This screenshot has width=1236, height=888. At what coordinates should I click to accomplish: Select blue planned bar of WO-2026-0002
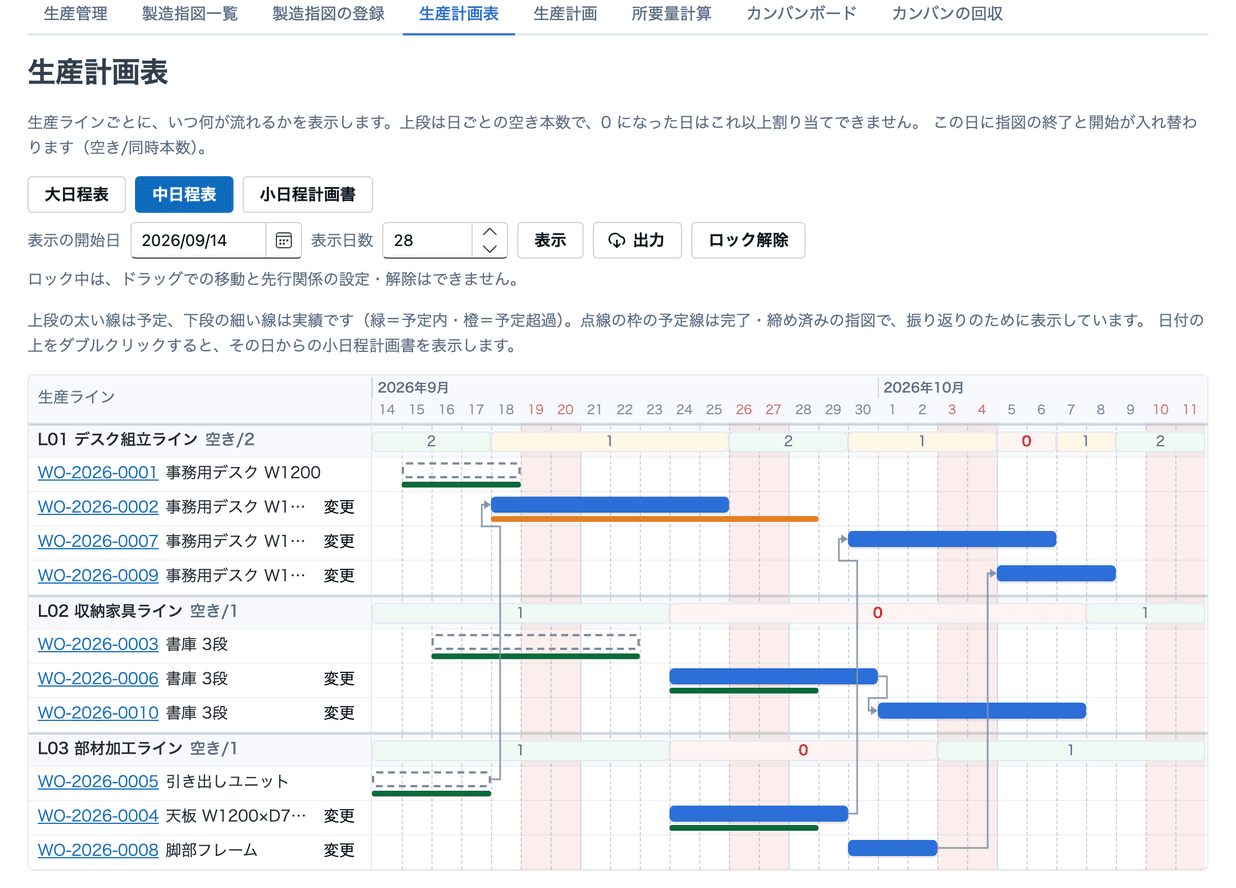point(610,505)
